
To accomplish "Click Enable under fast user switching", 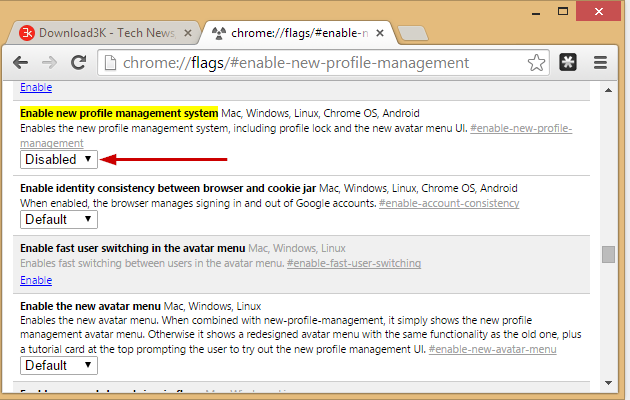I will (x=36, y=279).
